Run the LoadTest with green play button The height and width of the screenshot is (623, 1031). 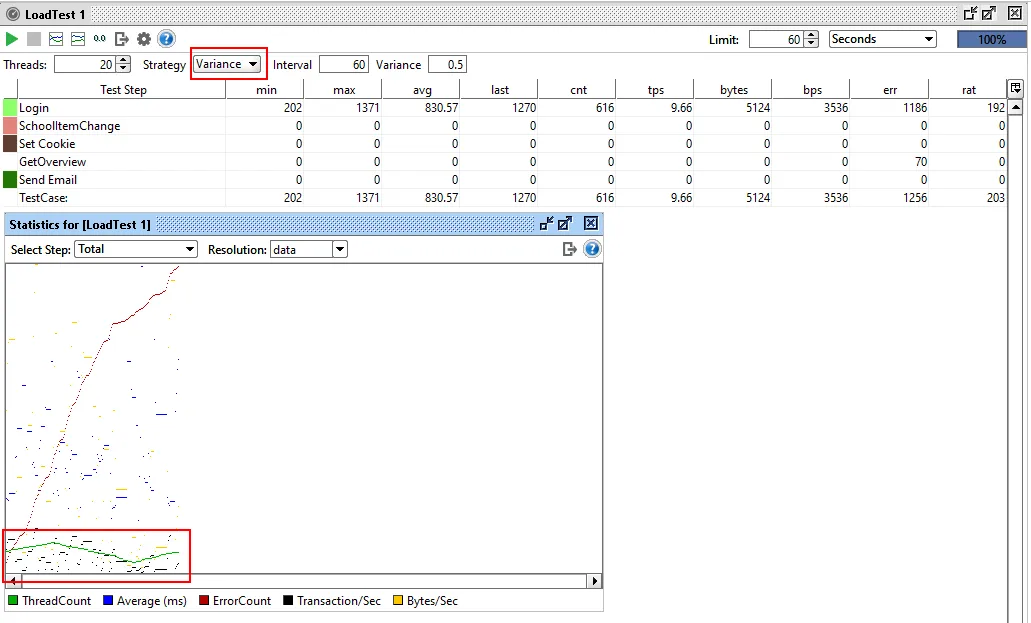pos(12,39)
